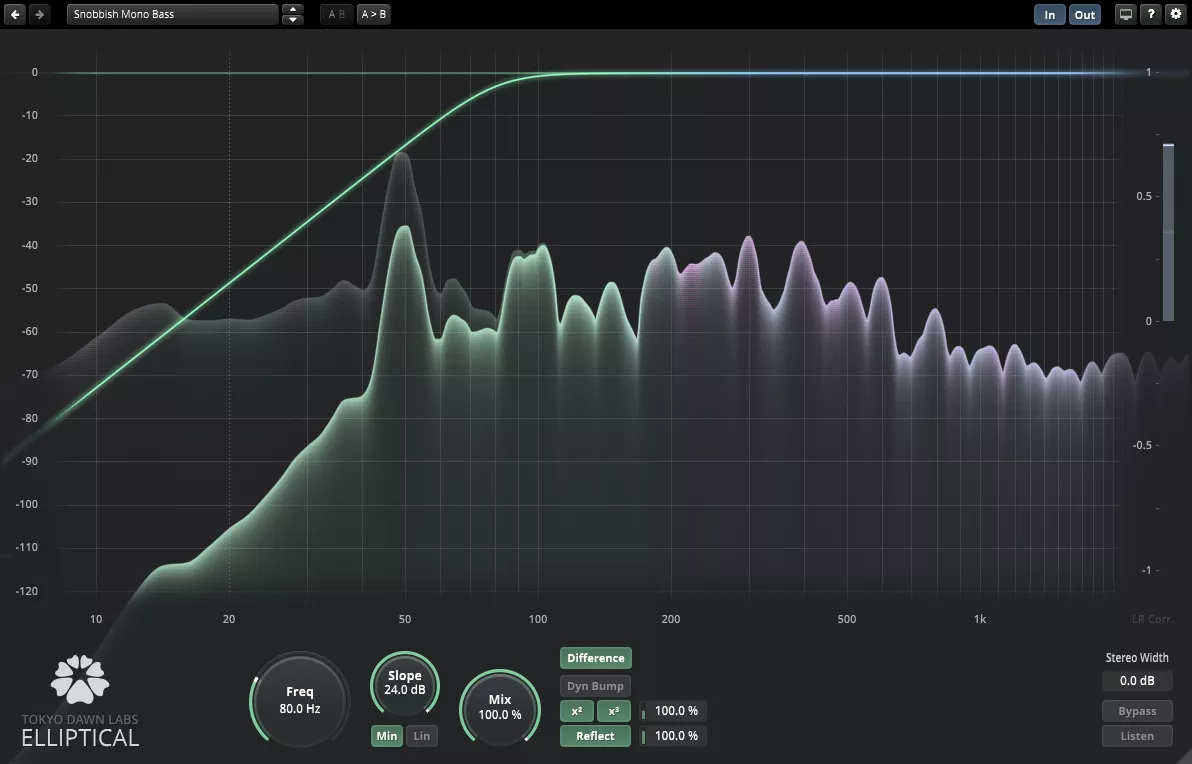Toggle the Difference mode button
1192x764 pixels.
click(x=596, y=658)
